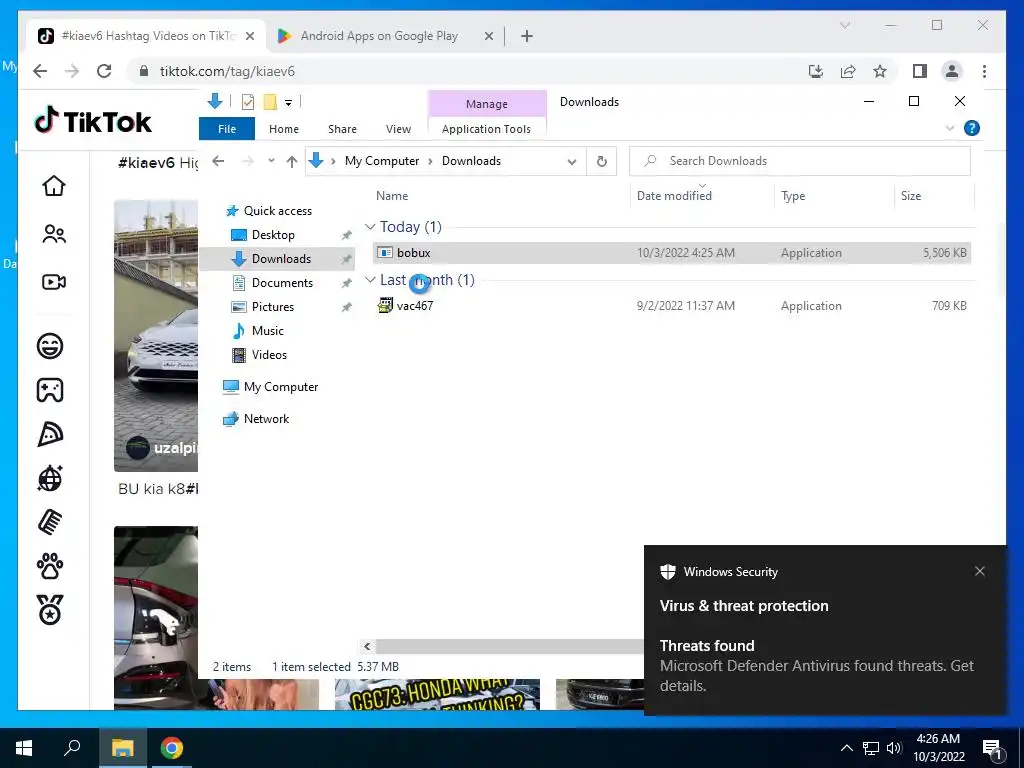Click Explorer New Folder quick access icon
This screenshot has height=768, width=1024.
click(x=270, y=102)
